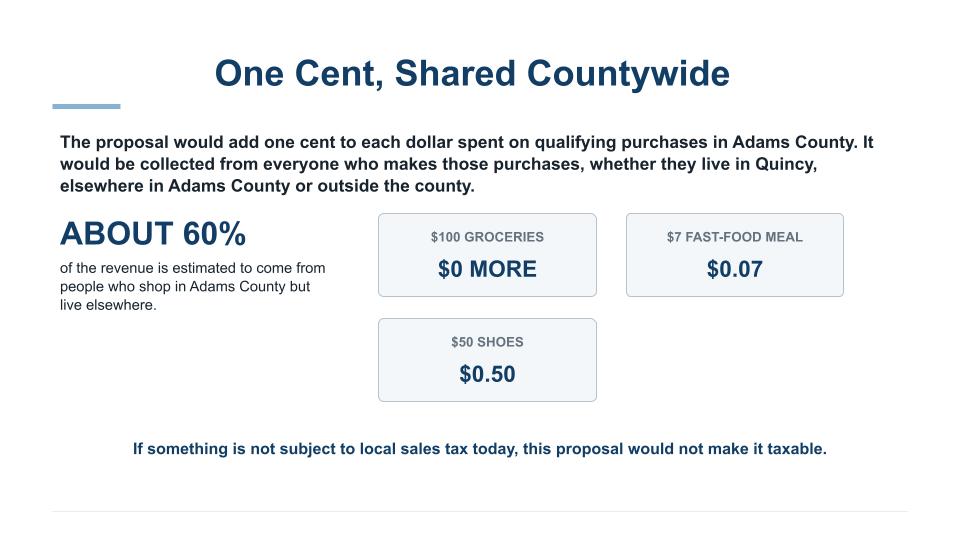The height and width of the screenshot is (540, 960).
Task: Click the revenue estimate explanation text
Action: point(192,287)
